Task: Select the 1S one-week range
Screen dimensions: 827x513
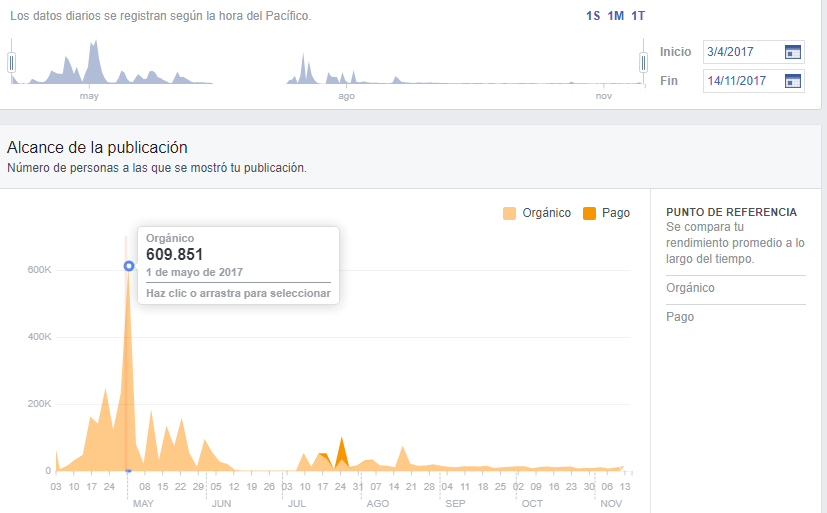Action: click(x=593, y=16)
